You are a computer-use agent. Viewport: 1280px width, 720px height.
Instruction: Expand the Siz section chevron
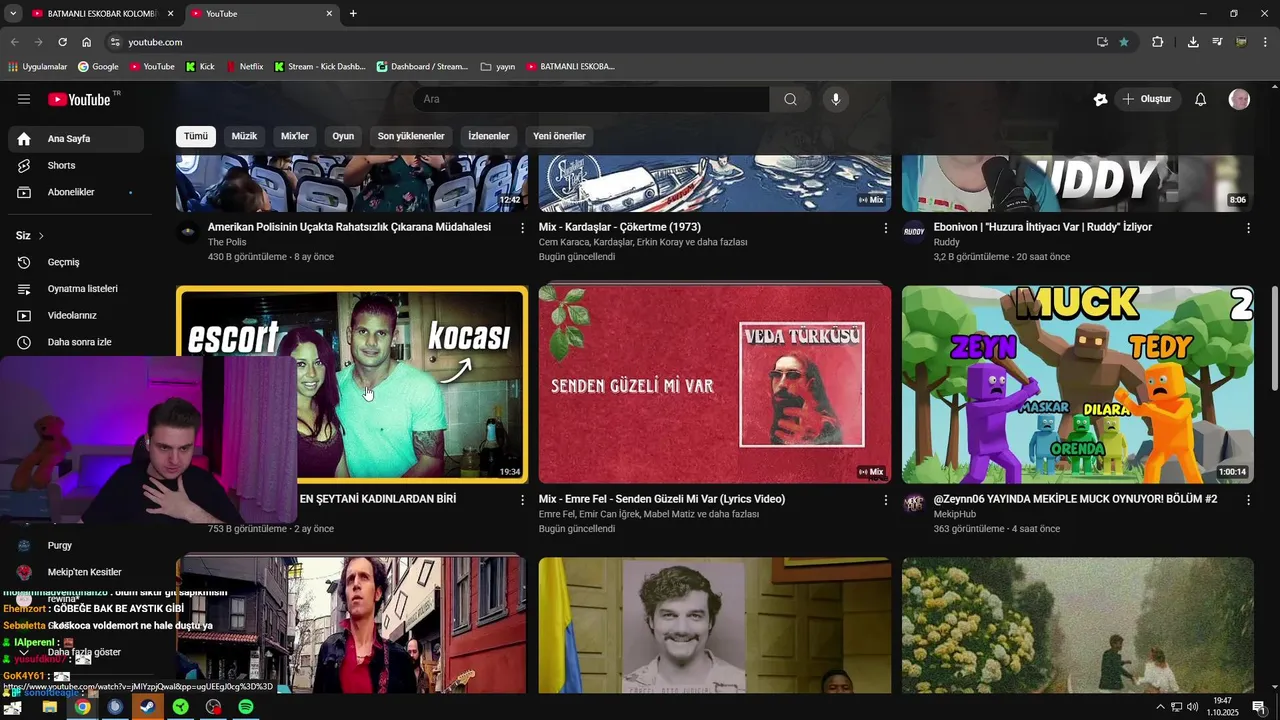41,236
